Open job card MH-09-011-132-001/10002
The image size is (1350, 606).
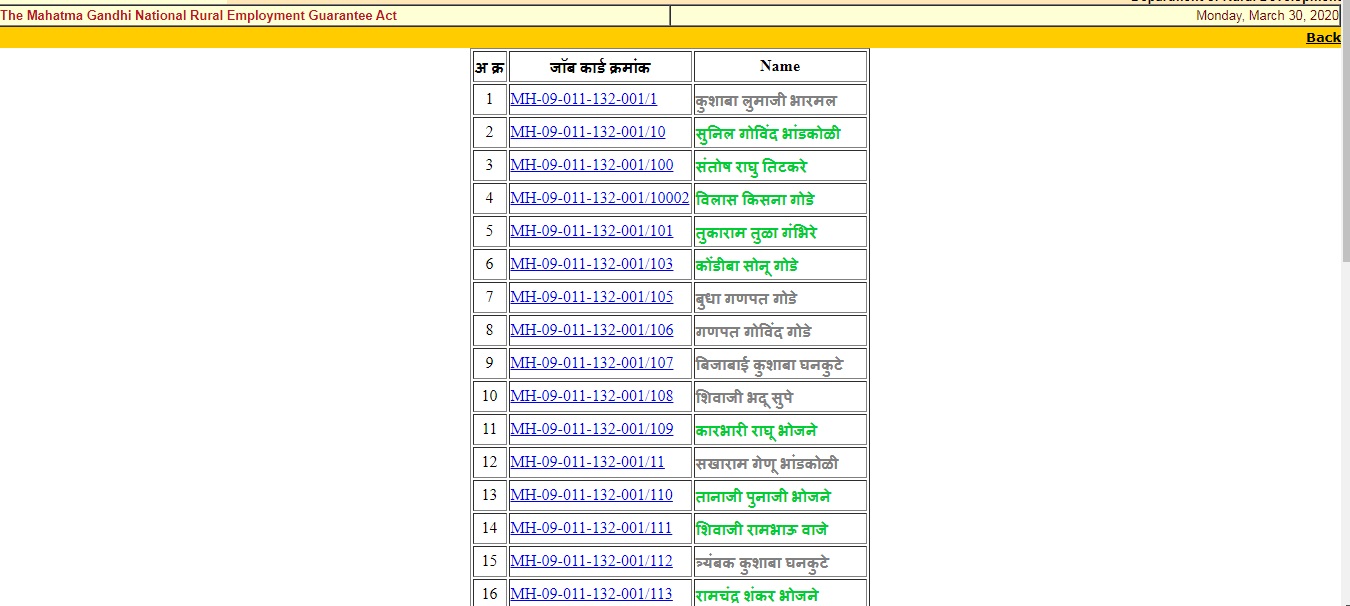pyautogui.click(x=599, y=198)
